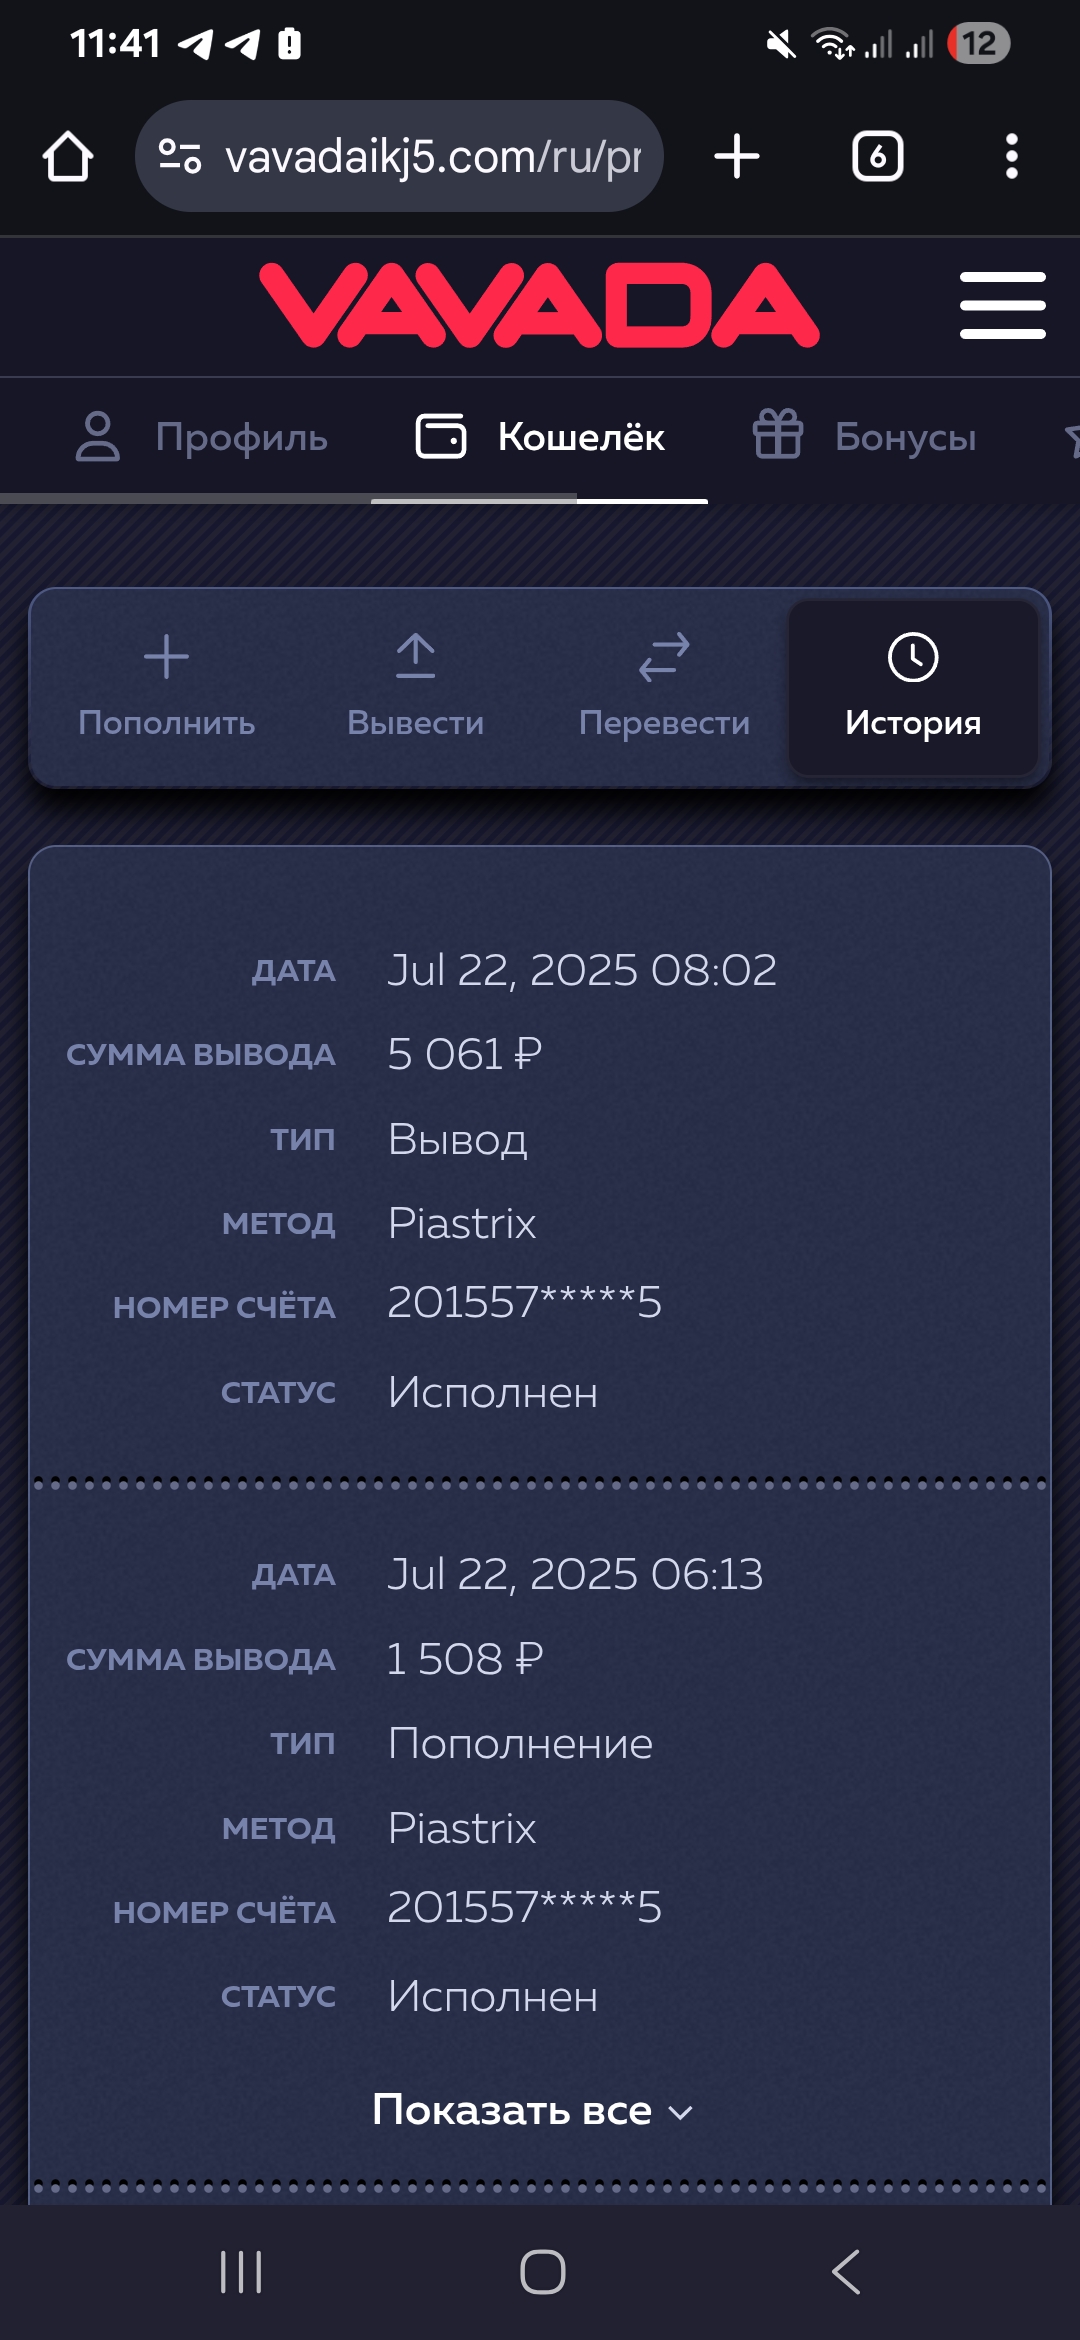This screenshot has height=2340, width=1080.
Task: Tap the address bar URL field
Action: (432, 157)
